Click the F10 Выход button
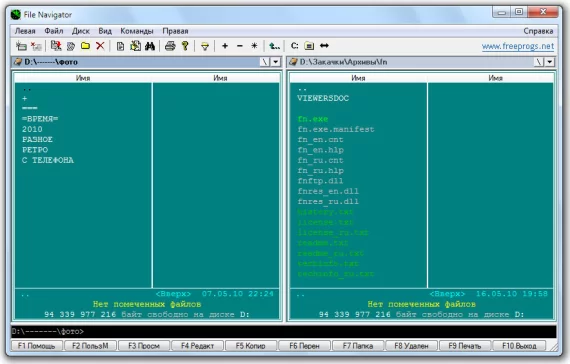 pyautogui.click(x=519, y=346)
